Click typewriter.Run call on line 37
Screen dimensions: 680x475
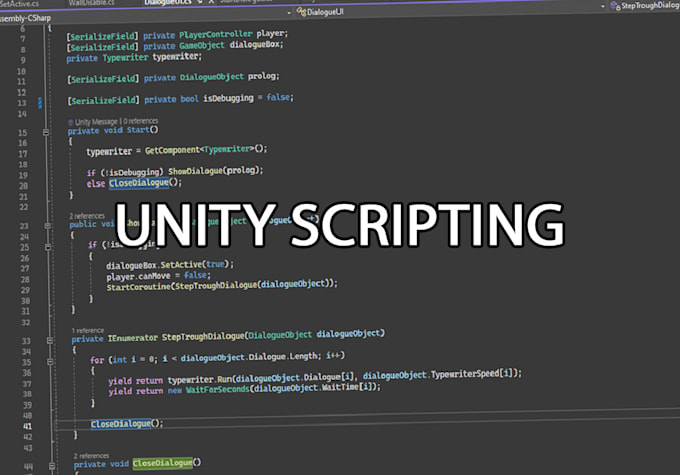coord(200,380)
